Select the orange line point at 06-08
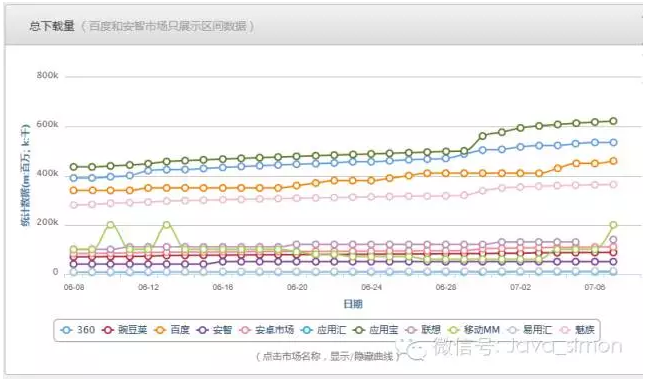The width and height of the screenshot is (649, 381). (x=74, y=190)
